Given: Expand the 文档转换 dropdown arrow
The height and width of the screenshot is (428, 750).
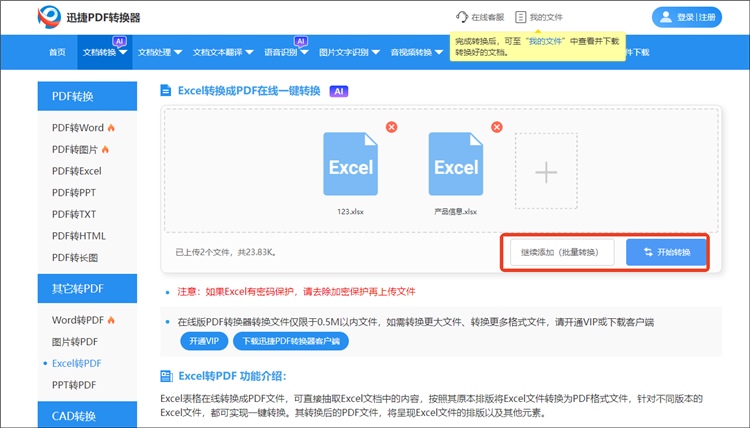Looking at the screenshot, I should pyautogui.click(x=123, y=53).
